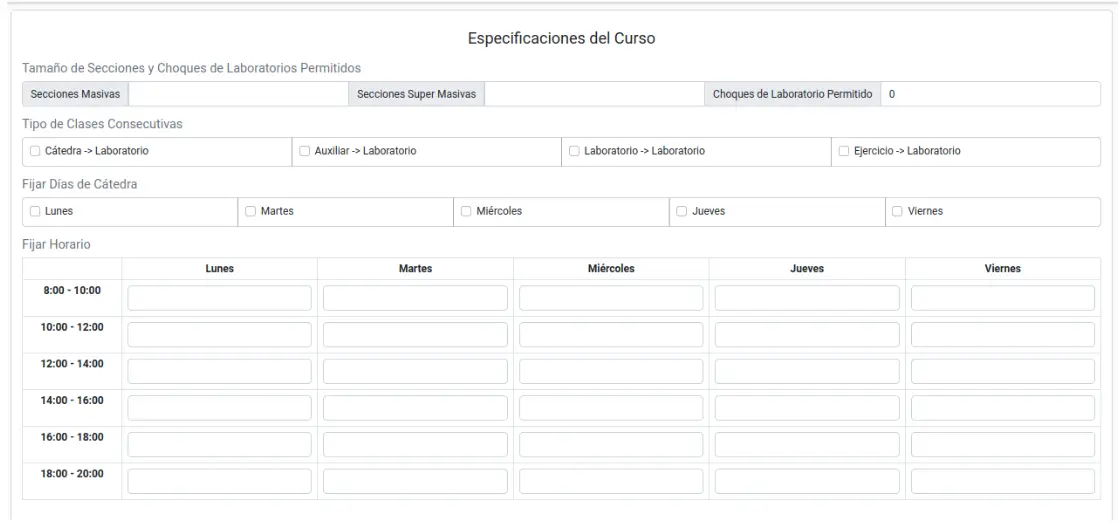Click the Miércoles 18:00 - 20:00 schedule field
1118x529 pixels.
(611, 481)
